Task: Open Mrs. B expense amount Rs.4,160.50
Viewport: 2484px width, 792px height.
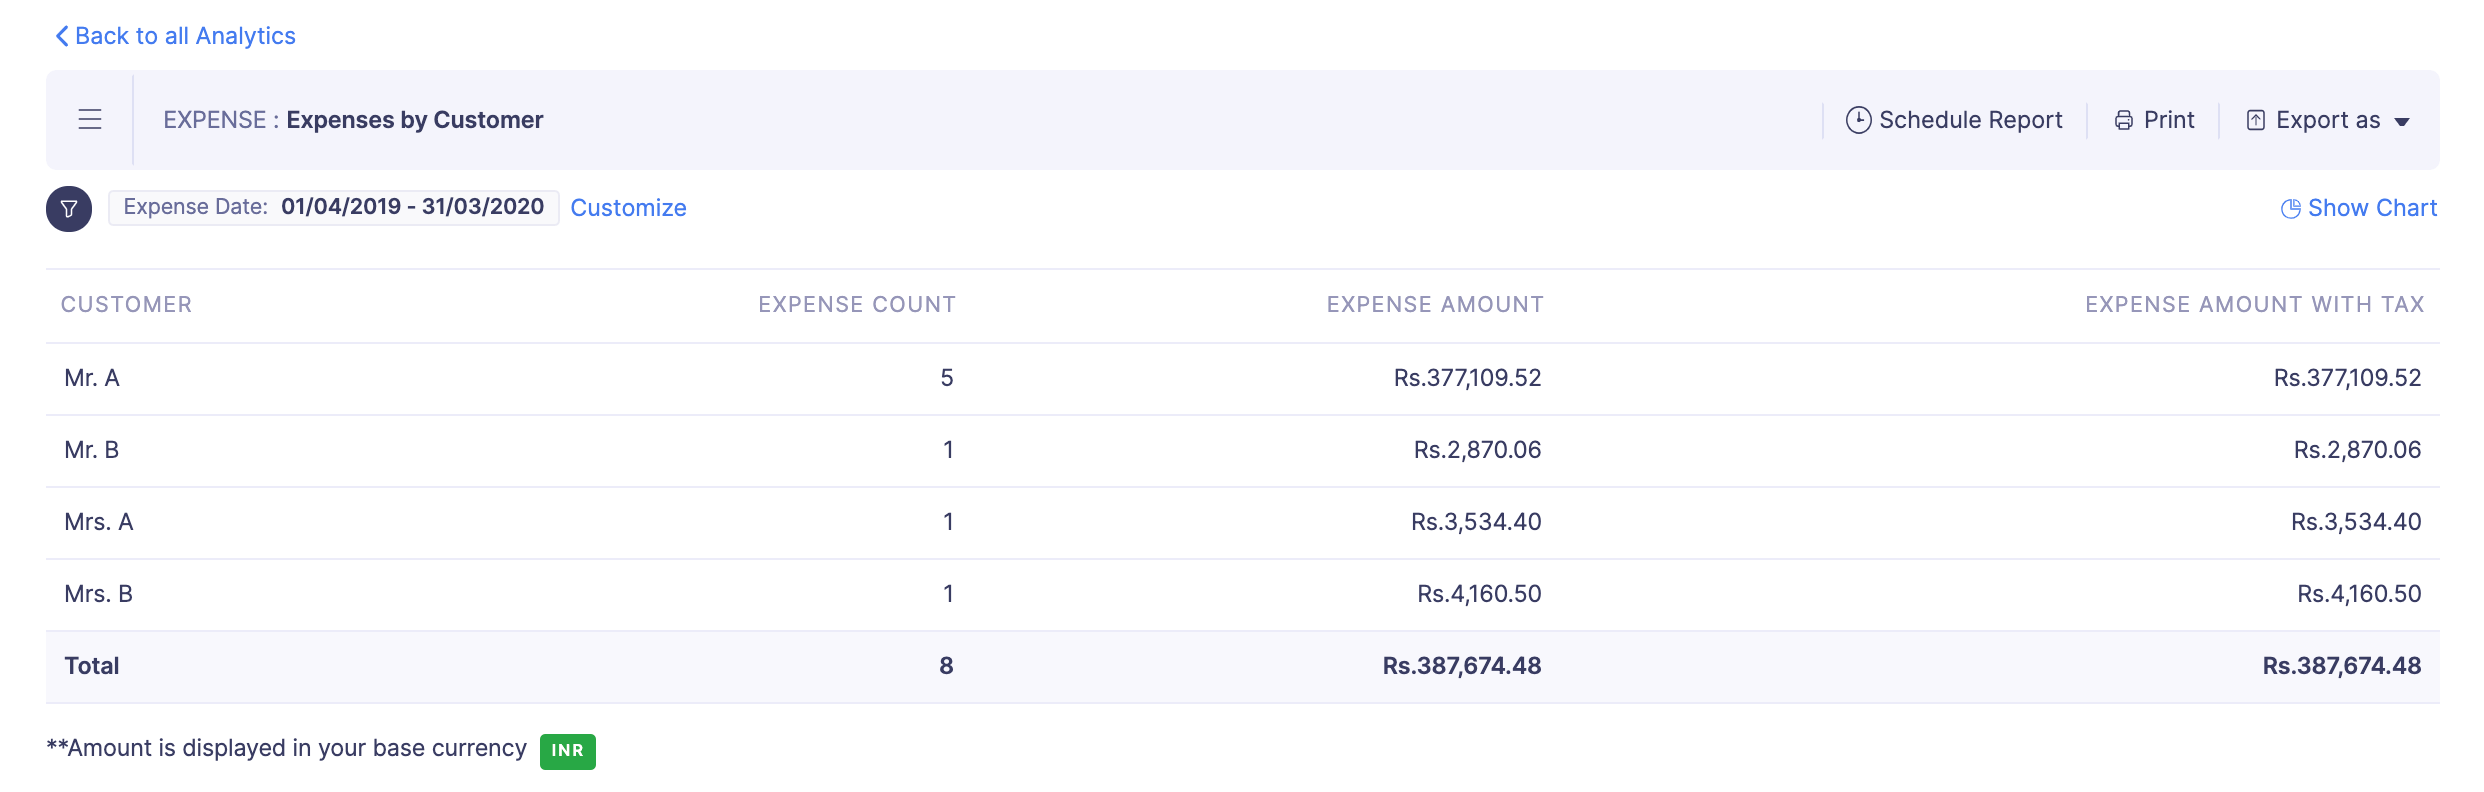Action: pos(1479,594)
